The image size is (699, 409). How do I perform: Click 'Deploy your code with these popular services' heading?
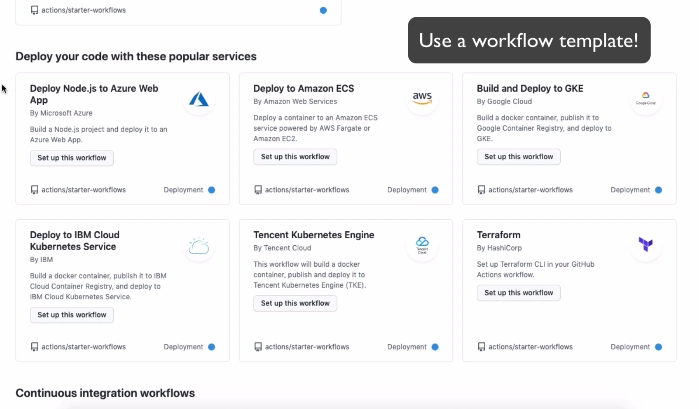[x=136, y=57]
